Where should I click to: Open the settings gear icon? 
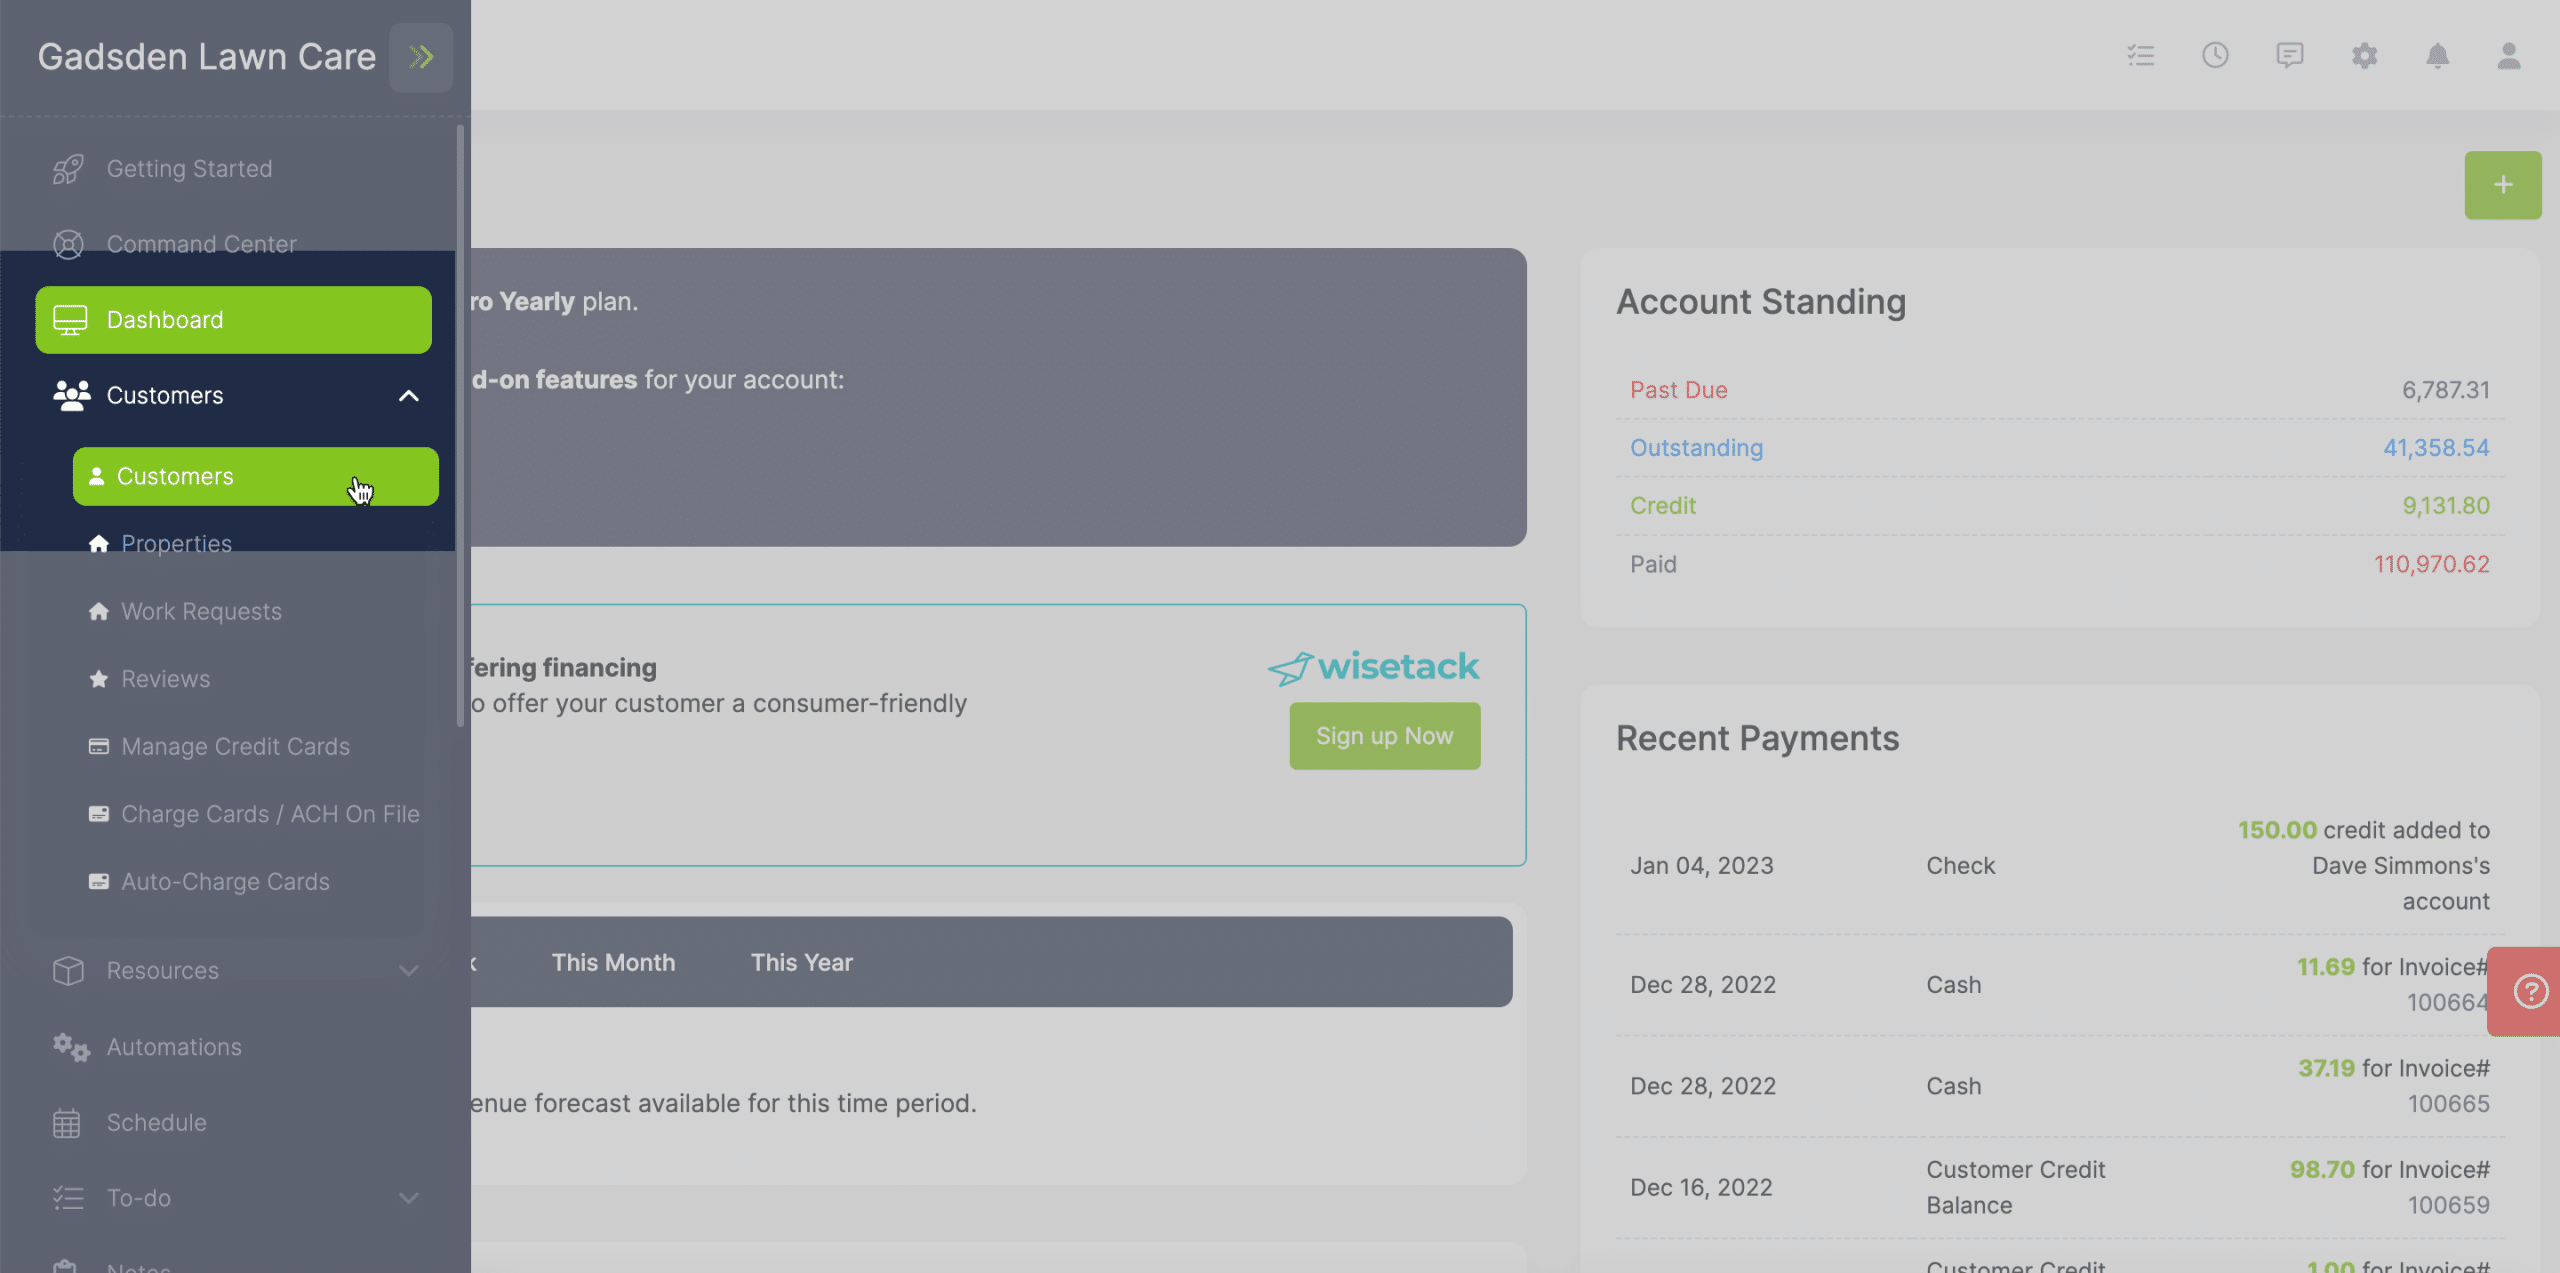click(2364, 56)
